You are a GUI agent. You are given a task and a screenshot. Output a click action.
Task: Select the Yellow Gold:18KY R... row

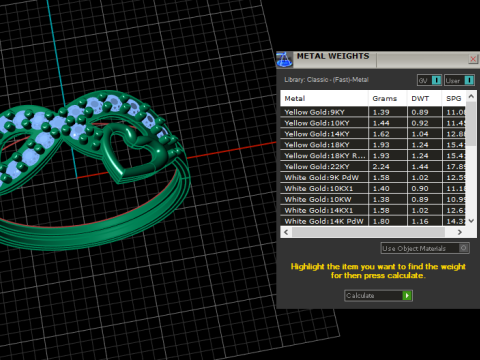pyautogui.click(x=373, y=156)
